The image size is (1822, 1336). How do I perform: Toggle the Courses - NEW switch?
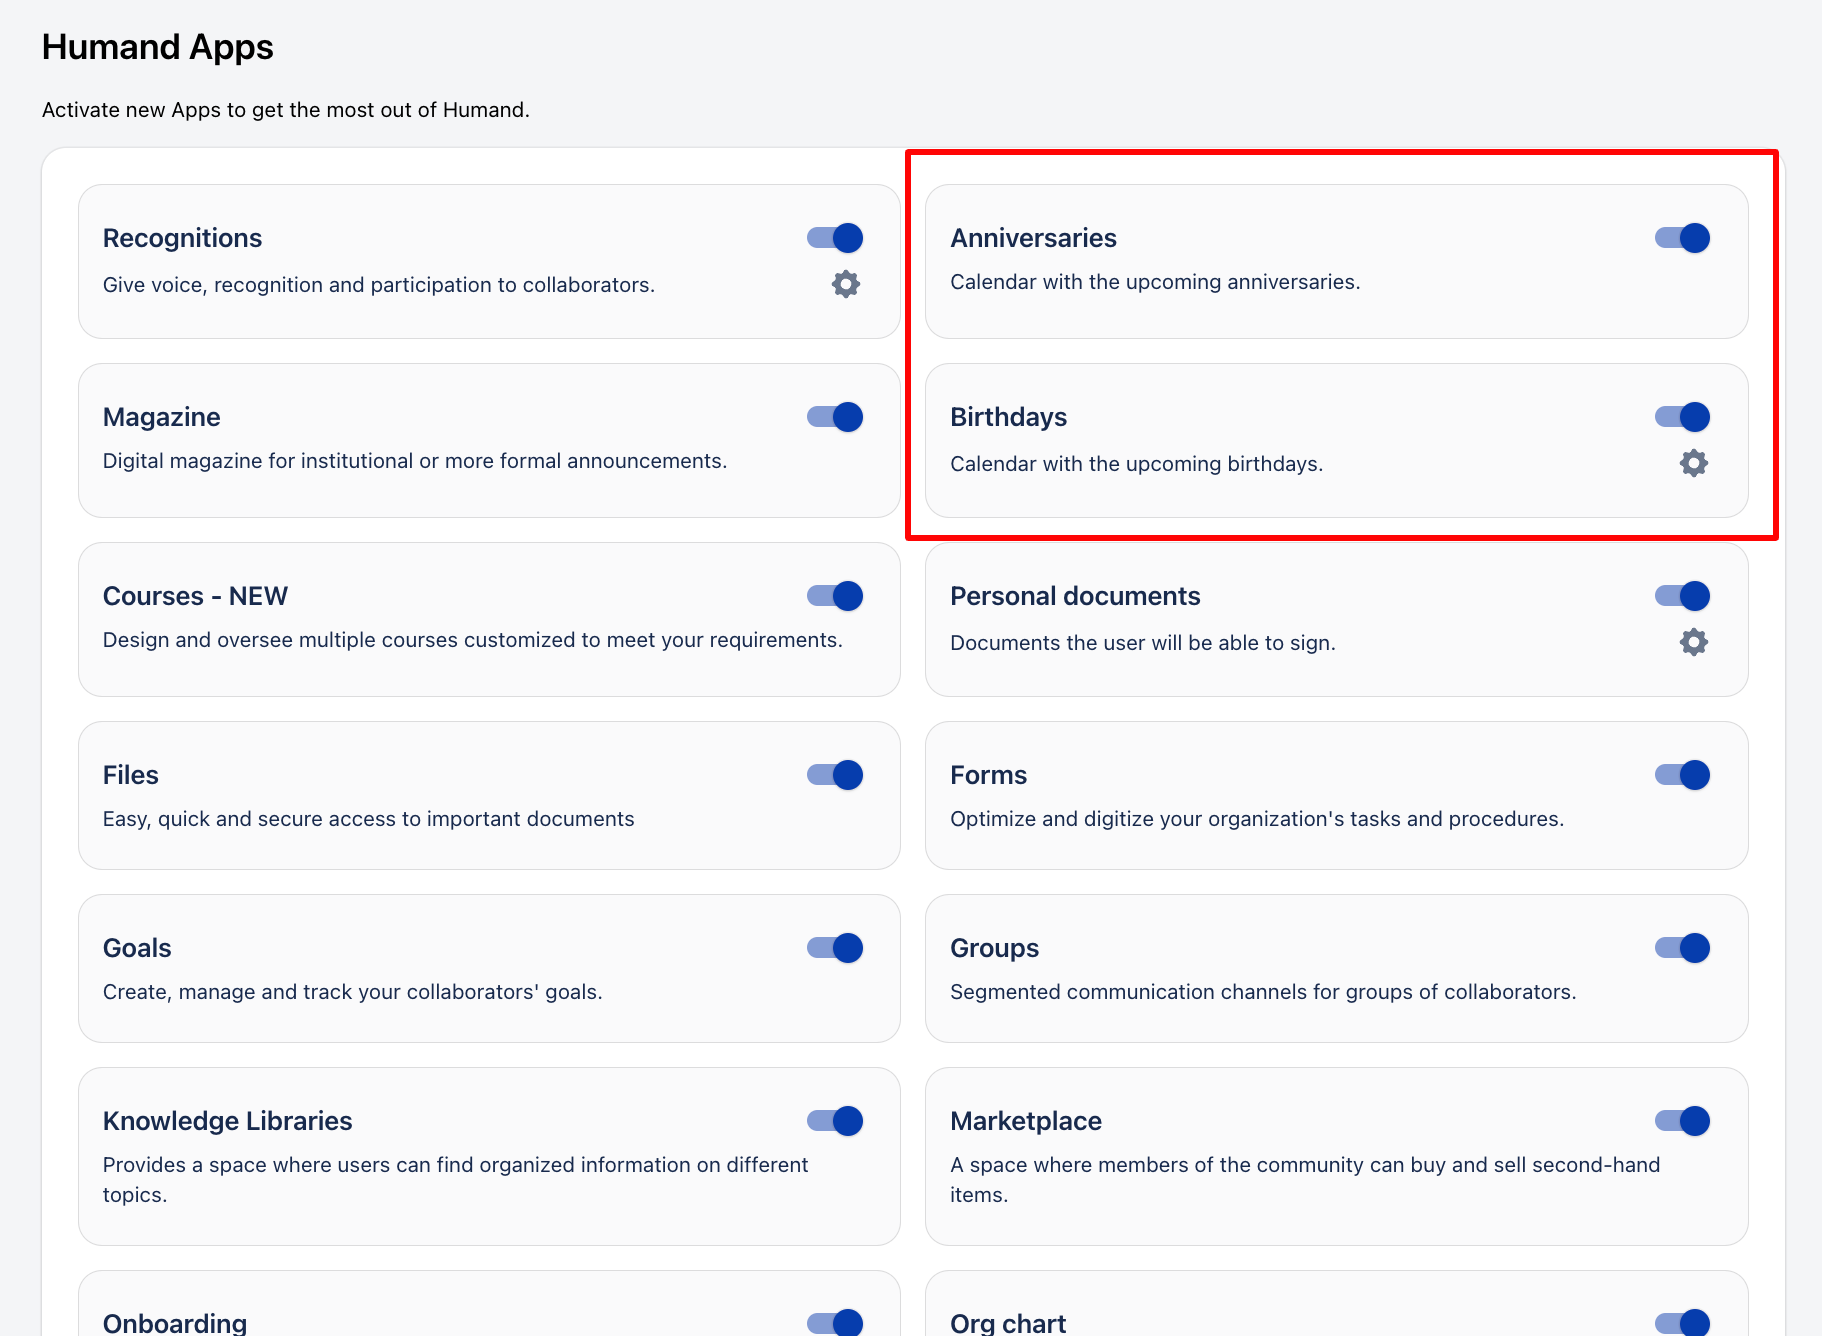coord(835,596)
